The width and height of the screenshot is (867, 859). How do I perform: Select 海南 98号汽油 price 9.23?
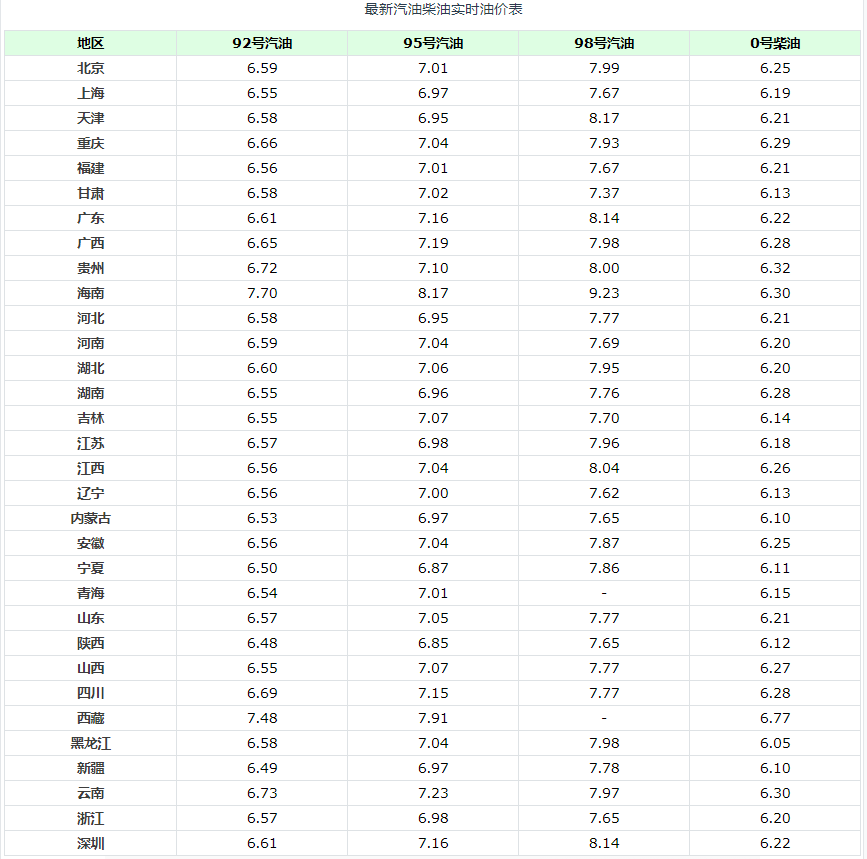(604, 293)
